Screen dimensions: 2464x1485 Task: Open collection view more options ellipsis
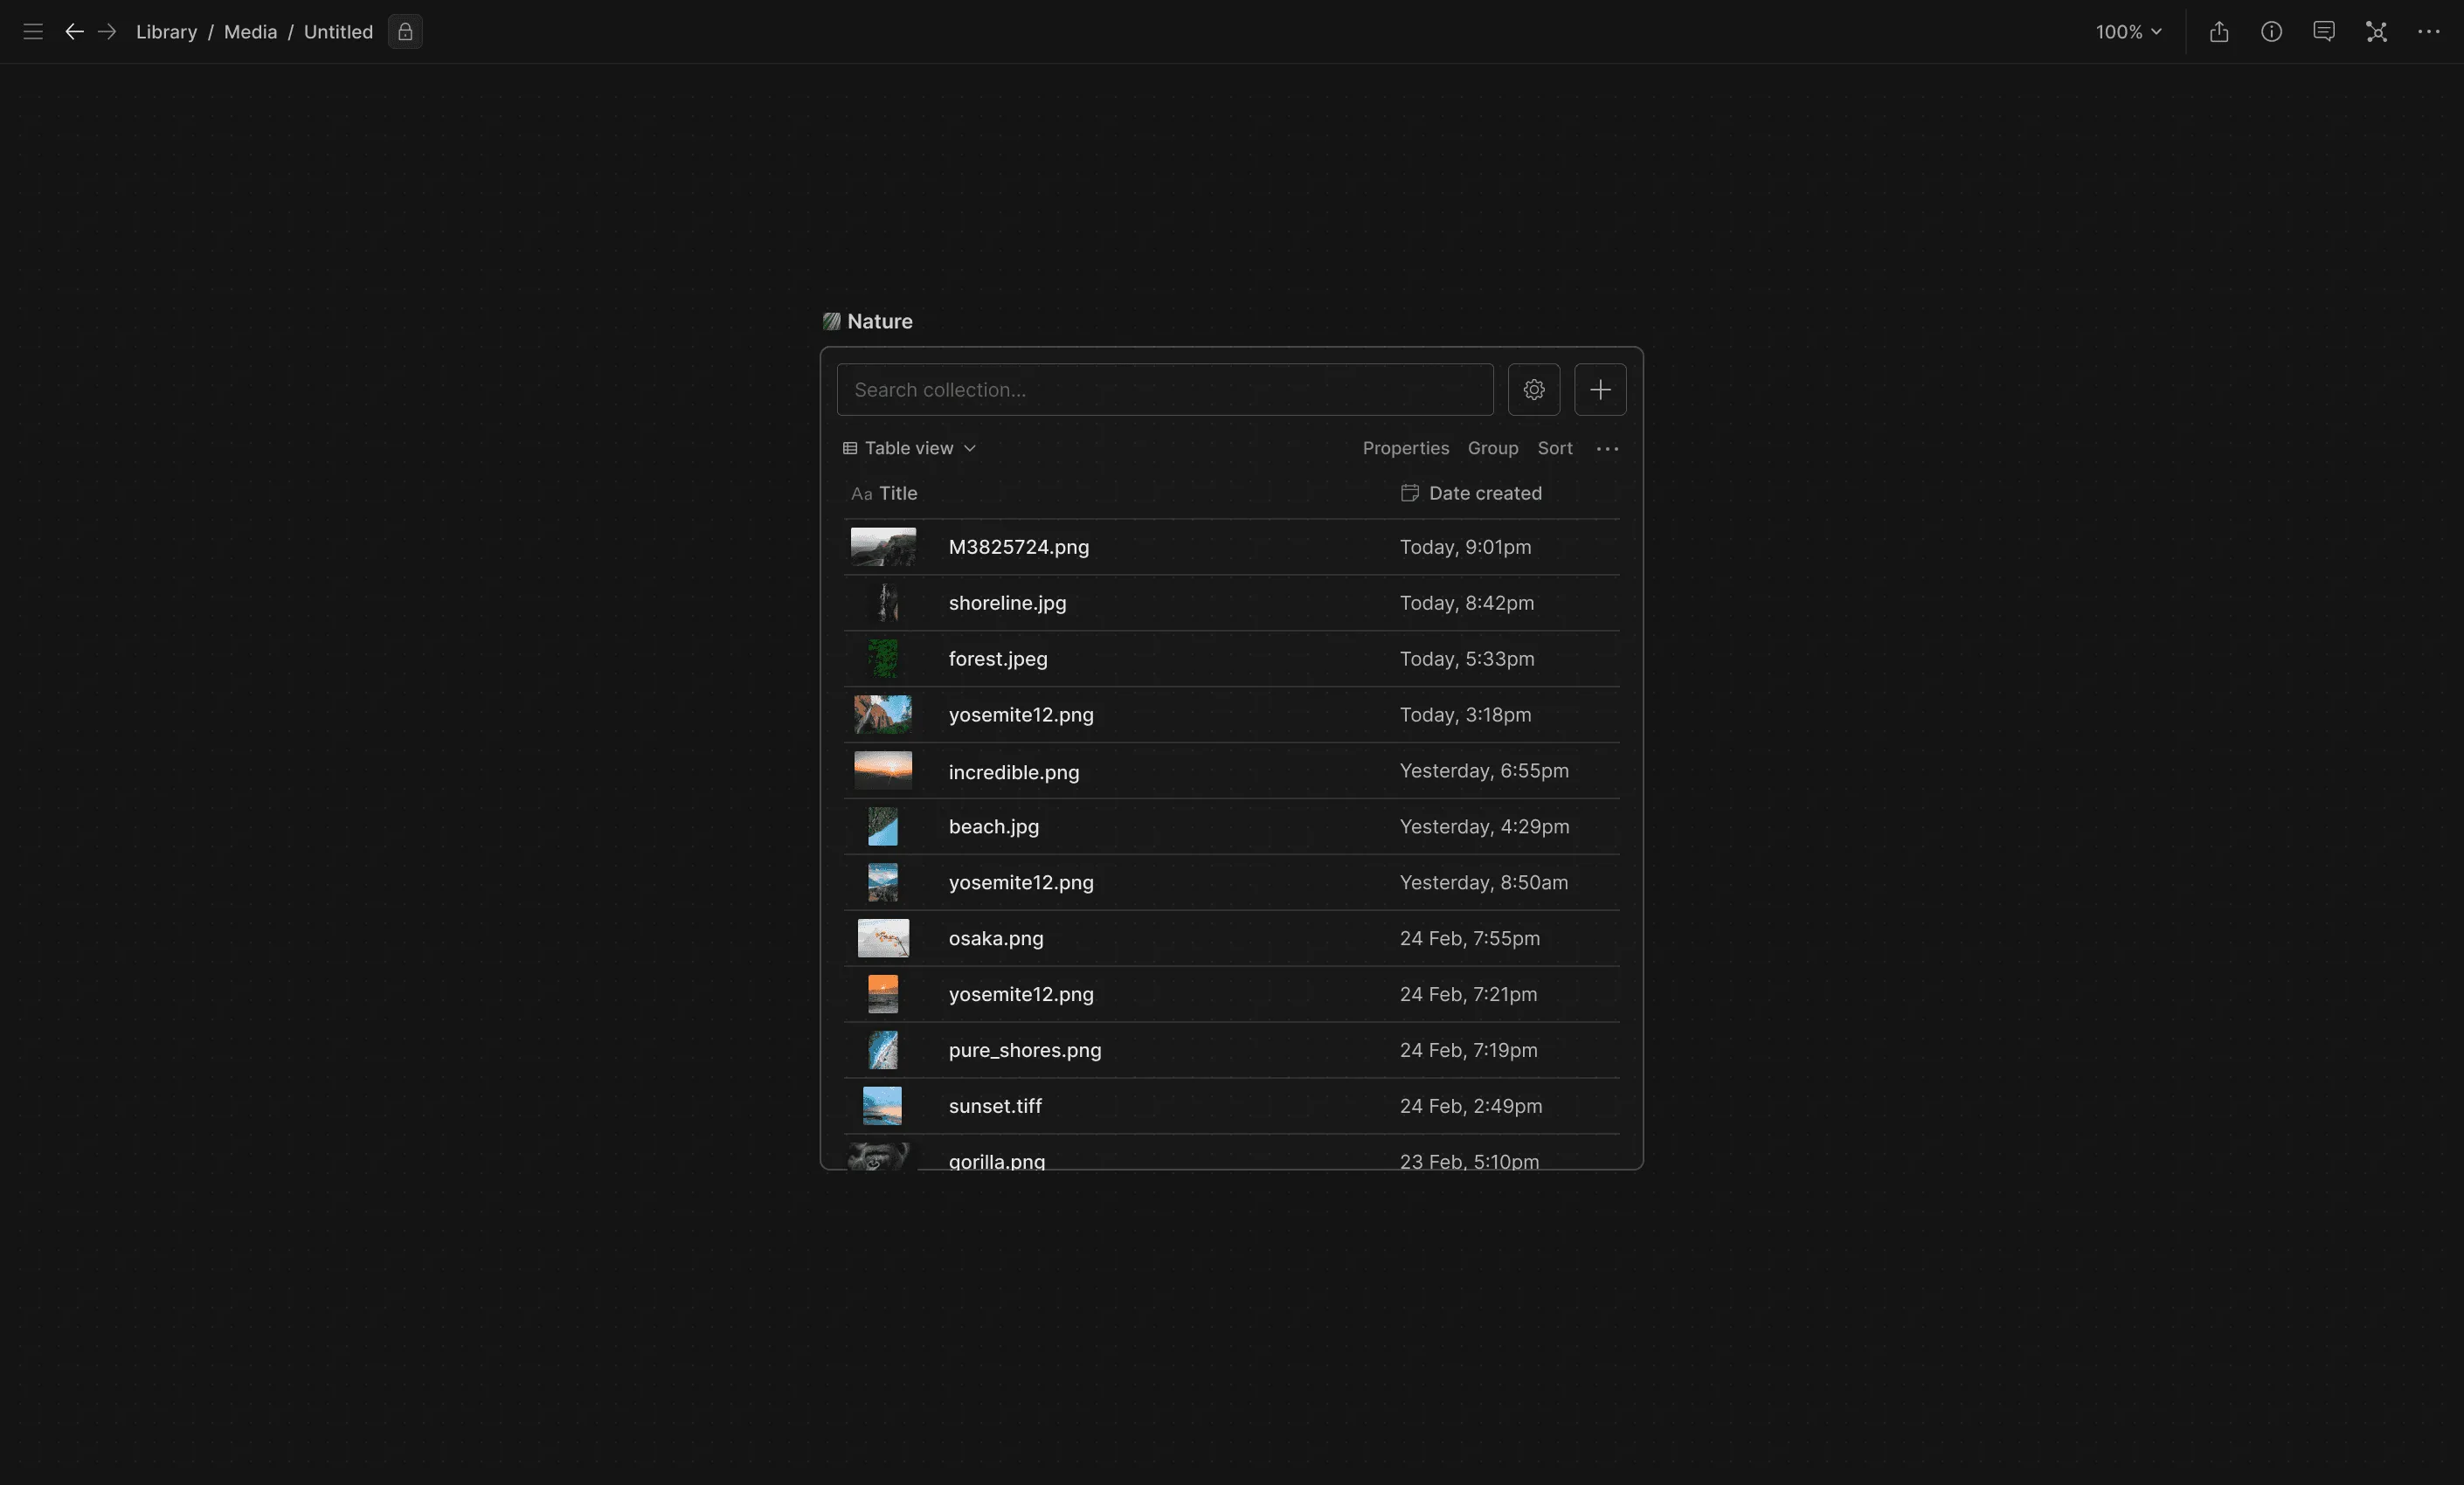point(1607,448)
